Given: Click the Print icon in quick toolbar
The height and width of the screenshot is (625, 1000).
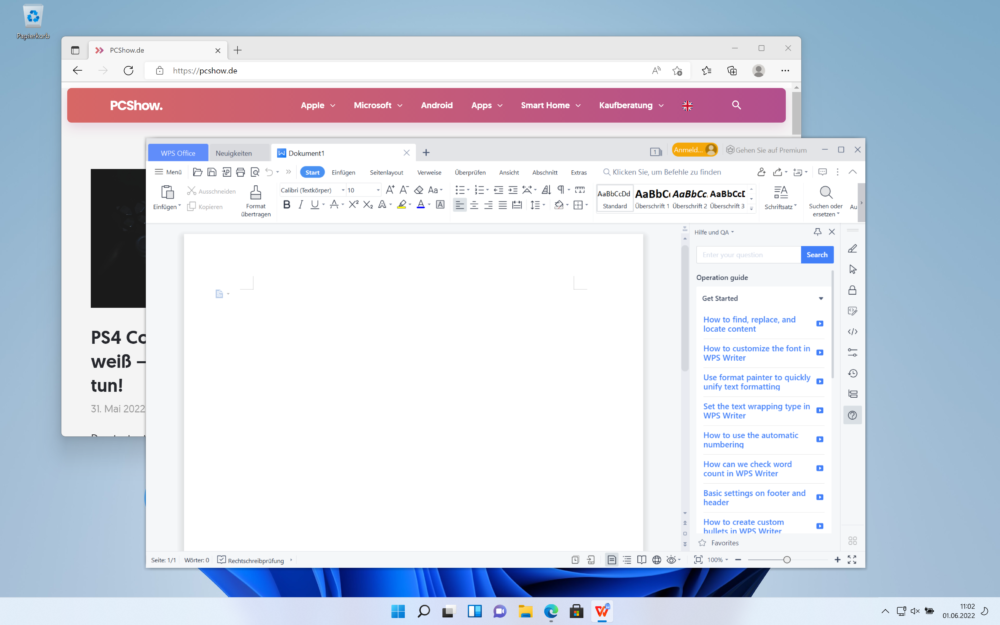Looking at the screenshot, I should (240, 172).
